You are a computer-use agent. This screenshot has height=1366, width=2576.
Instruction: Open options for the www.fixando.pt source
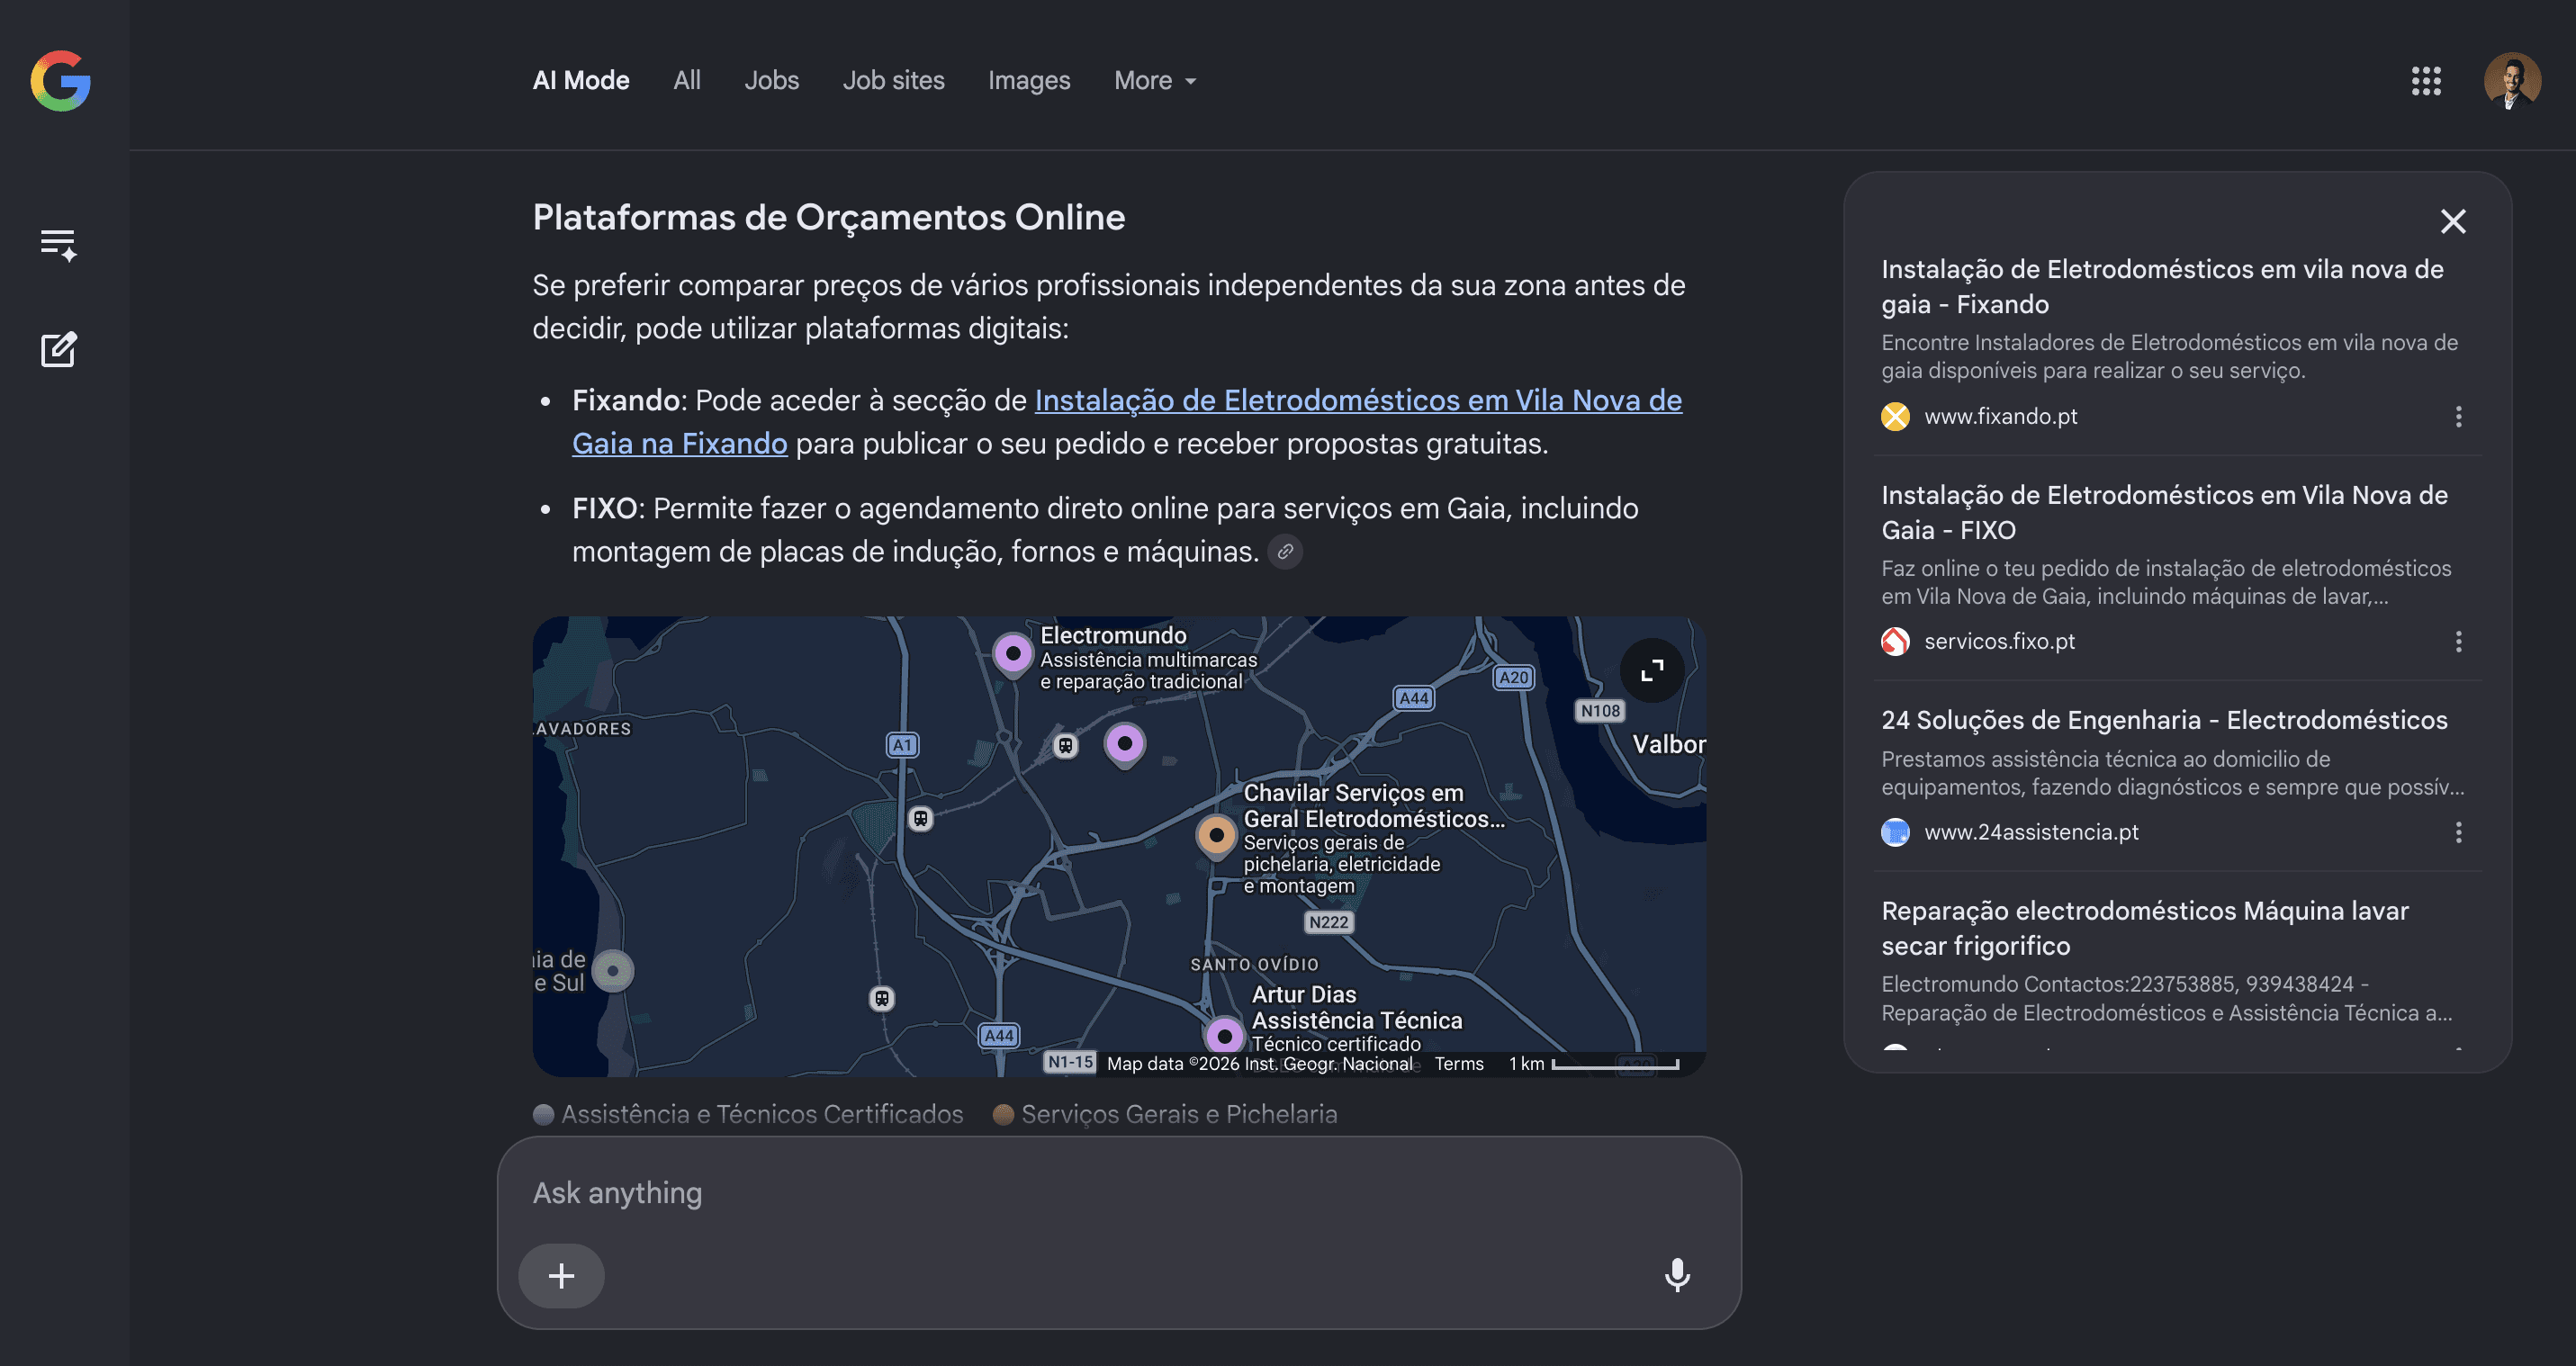[x=2459, y=417]
